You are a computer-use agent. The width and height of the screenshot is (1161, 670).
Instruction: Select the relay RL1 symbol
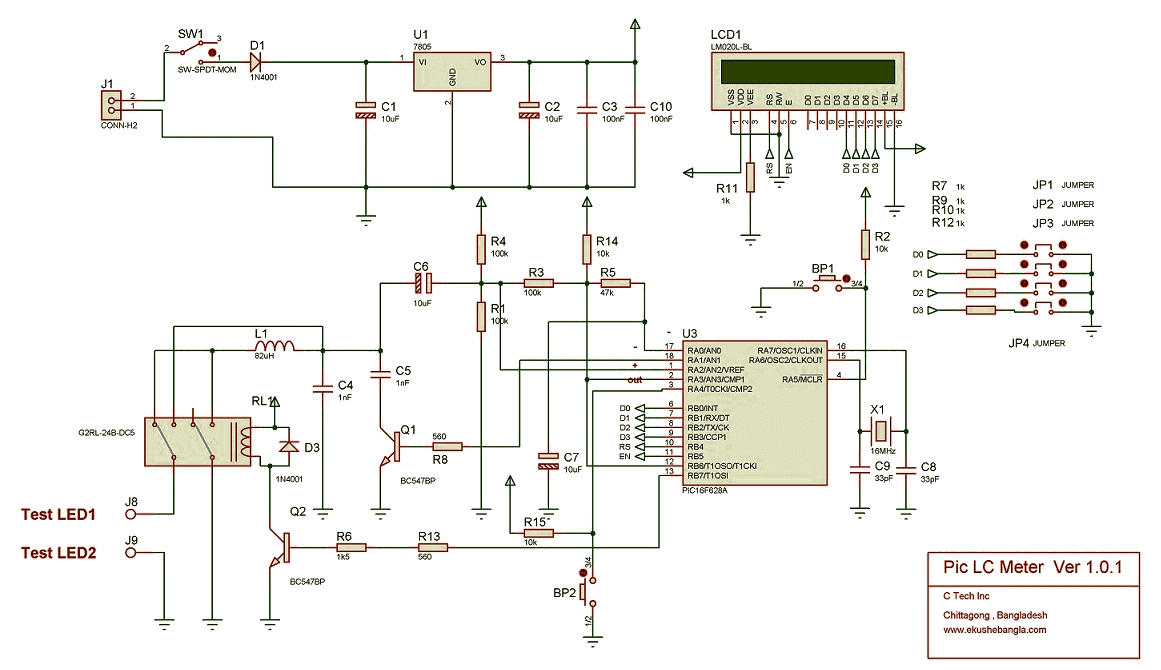(x=198, y=441)
